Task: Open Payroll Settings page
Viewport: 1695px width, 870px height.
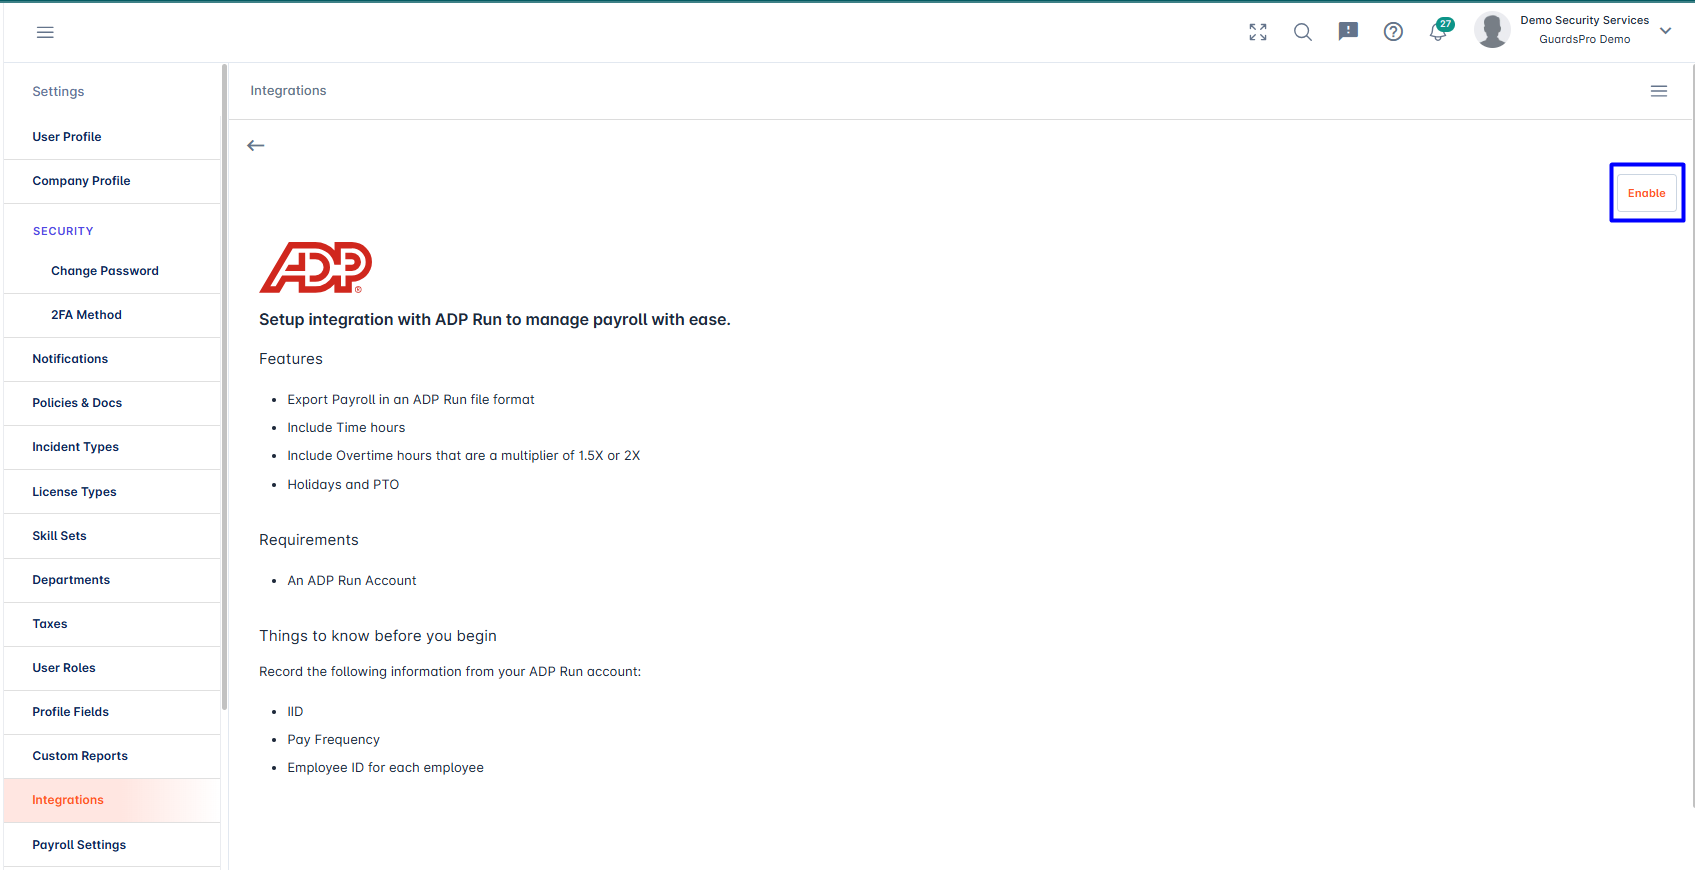Action: point(112,845)
